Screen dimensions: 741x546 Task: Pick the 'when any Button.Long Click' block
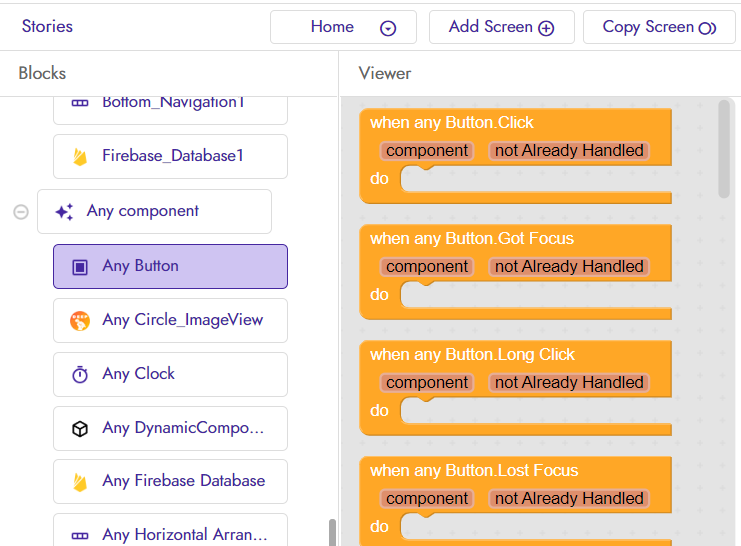click(472, 355)
